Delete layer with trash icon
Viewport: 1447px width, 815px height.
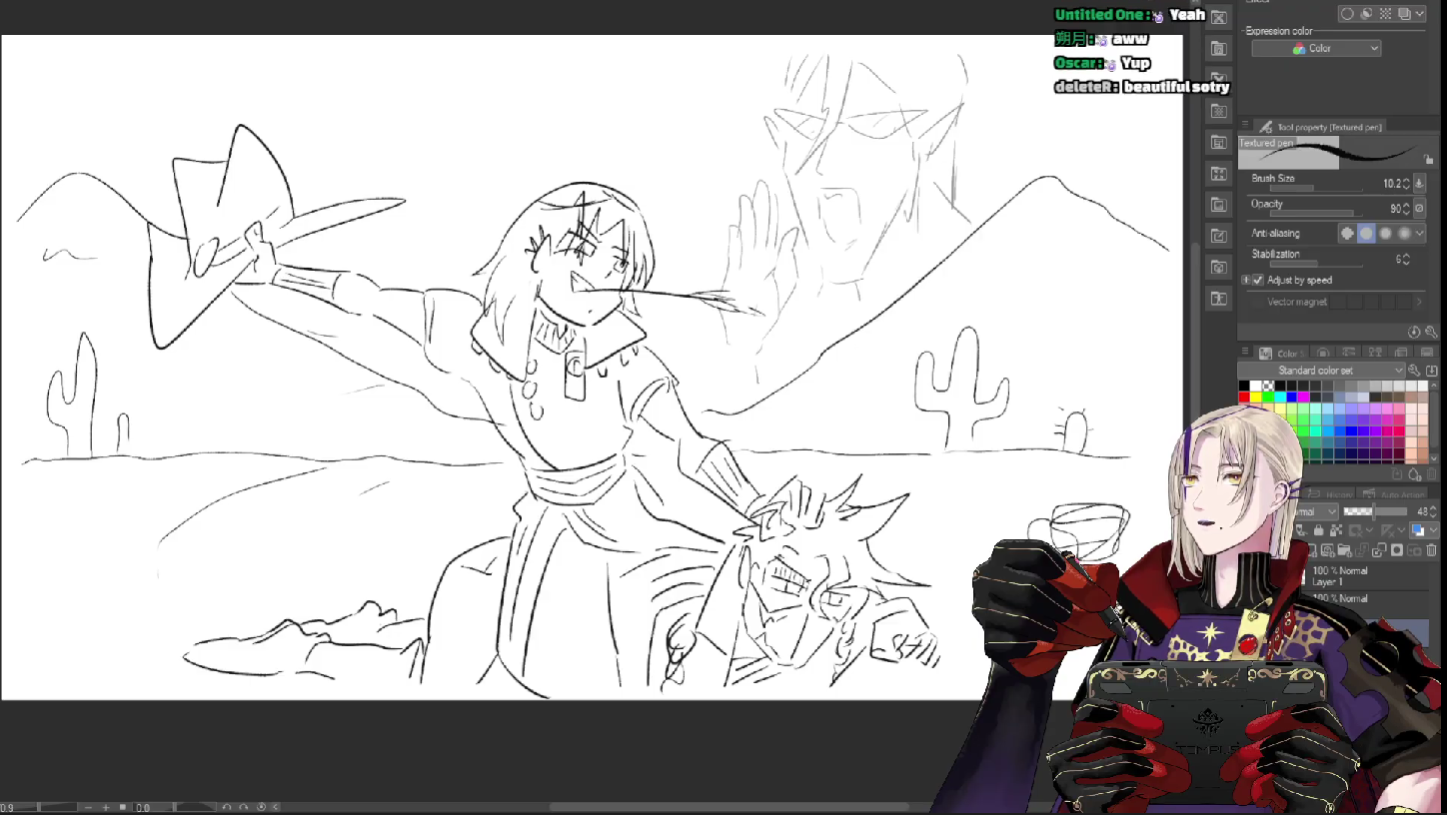(1431, 551)
